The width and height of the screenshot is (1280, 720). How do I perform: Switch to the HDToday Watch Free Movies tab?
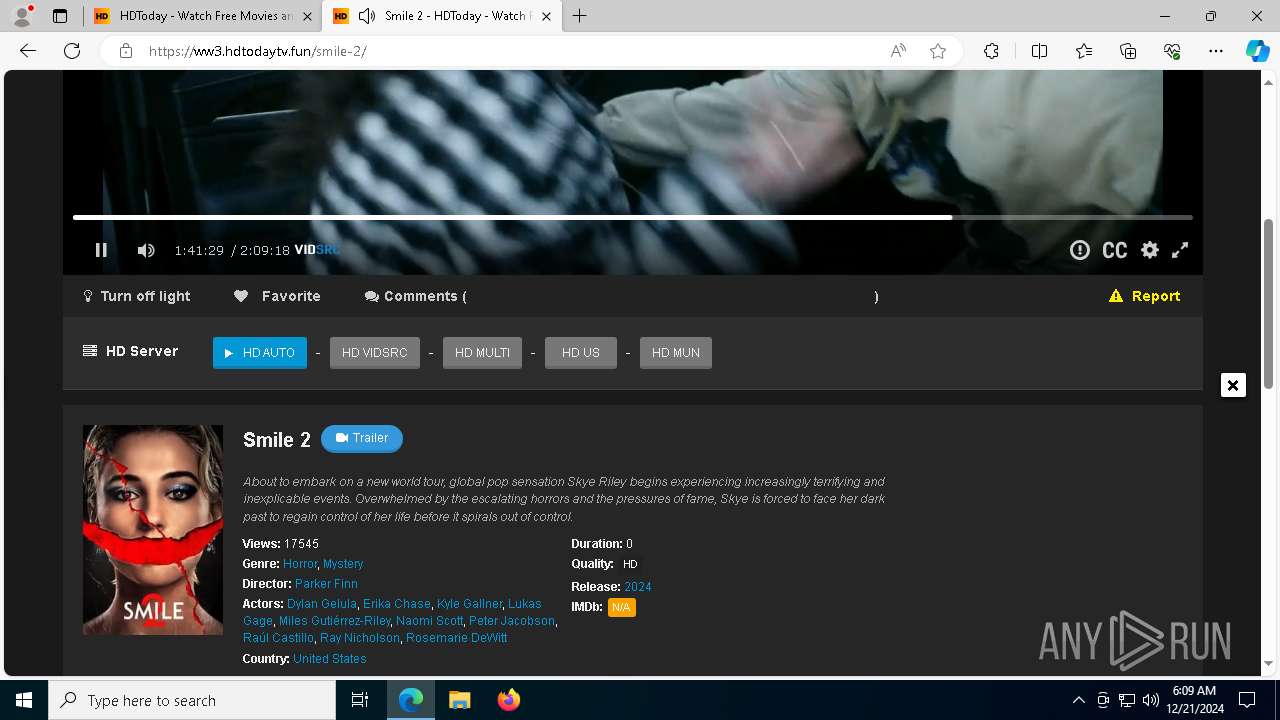203,16
